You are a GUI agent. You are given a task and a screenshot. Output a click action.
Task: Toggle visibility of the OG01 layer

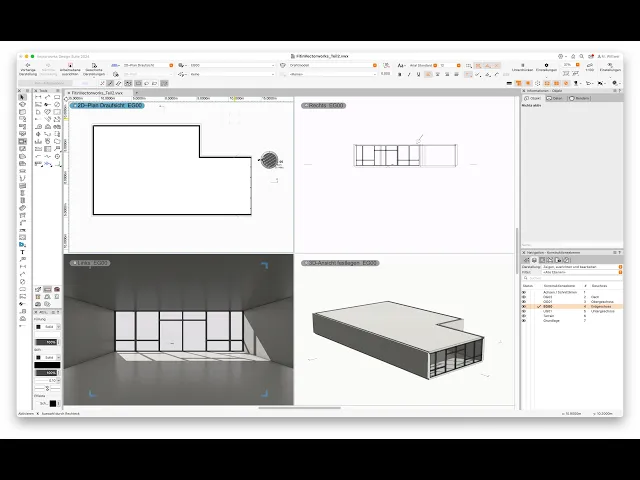point(524,302)
